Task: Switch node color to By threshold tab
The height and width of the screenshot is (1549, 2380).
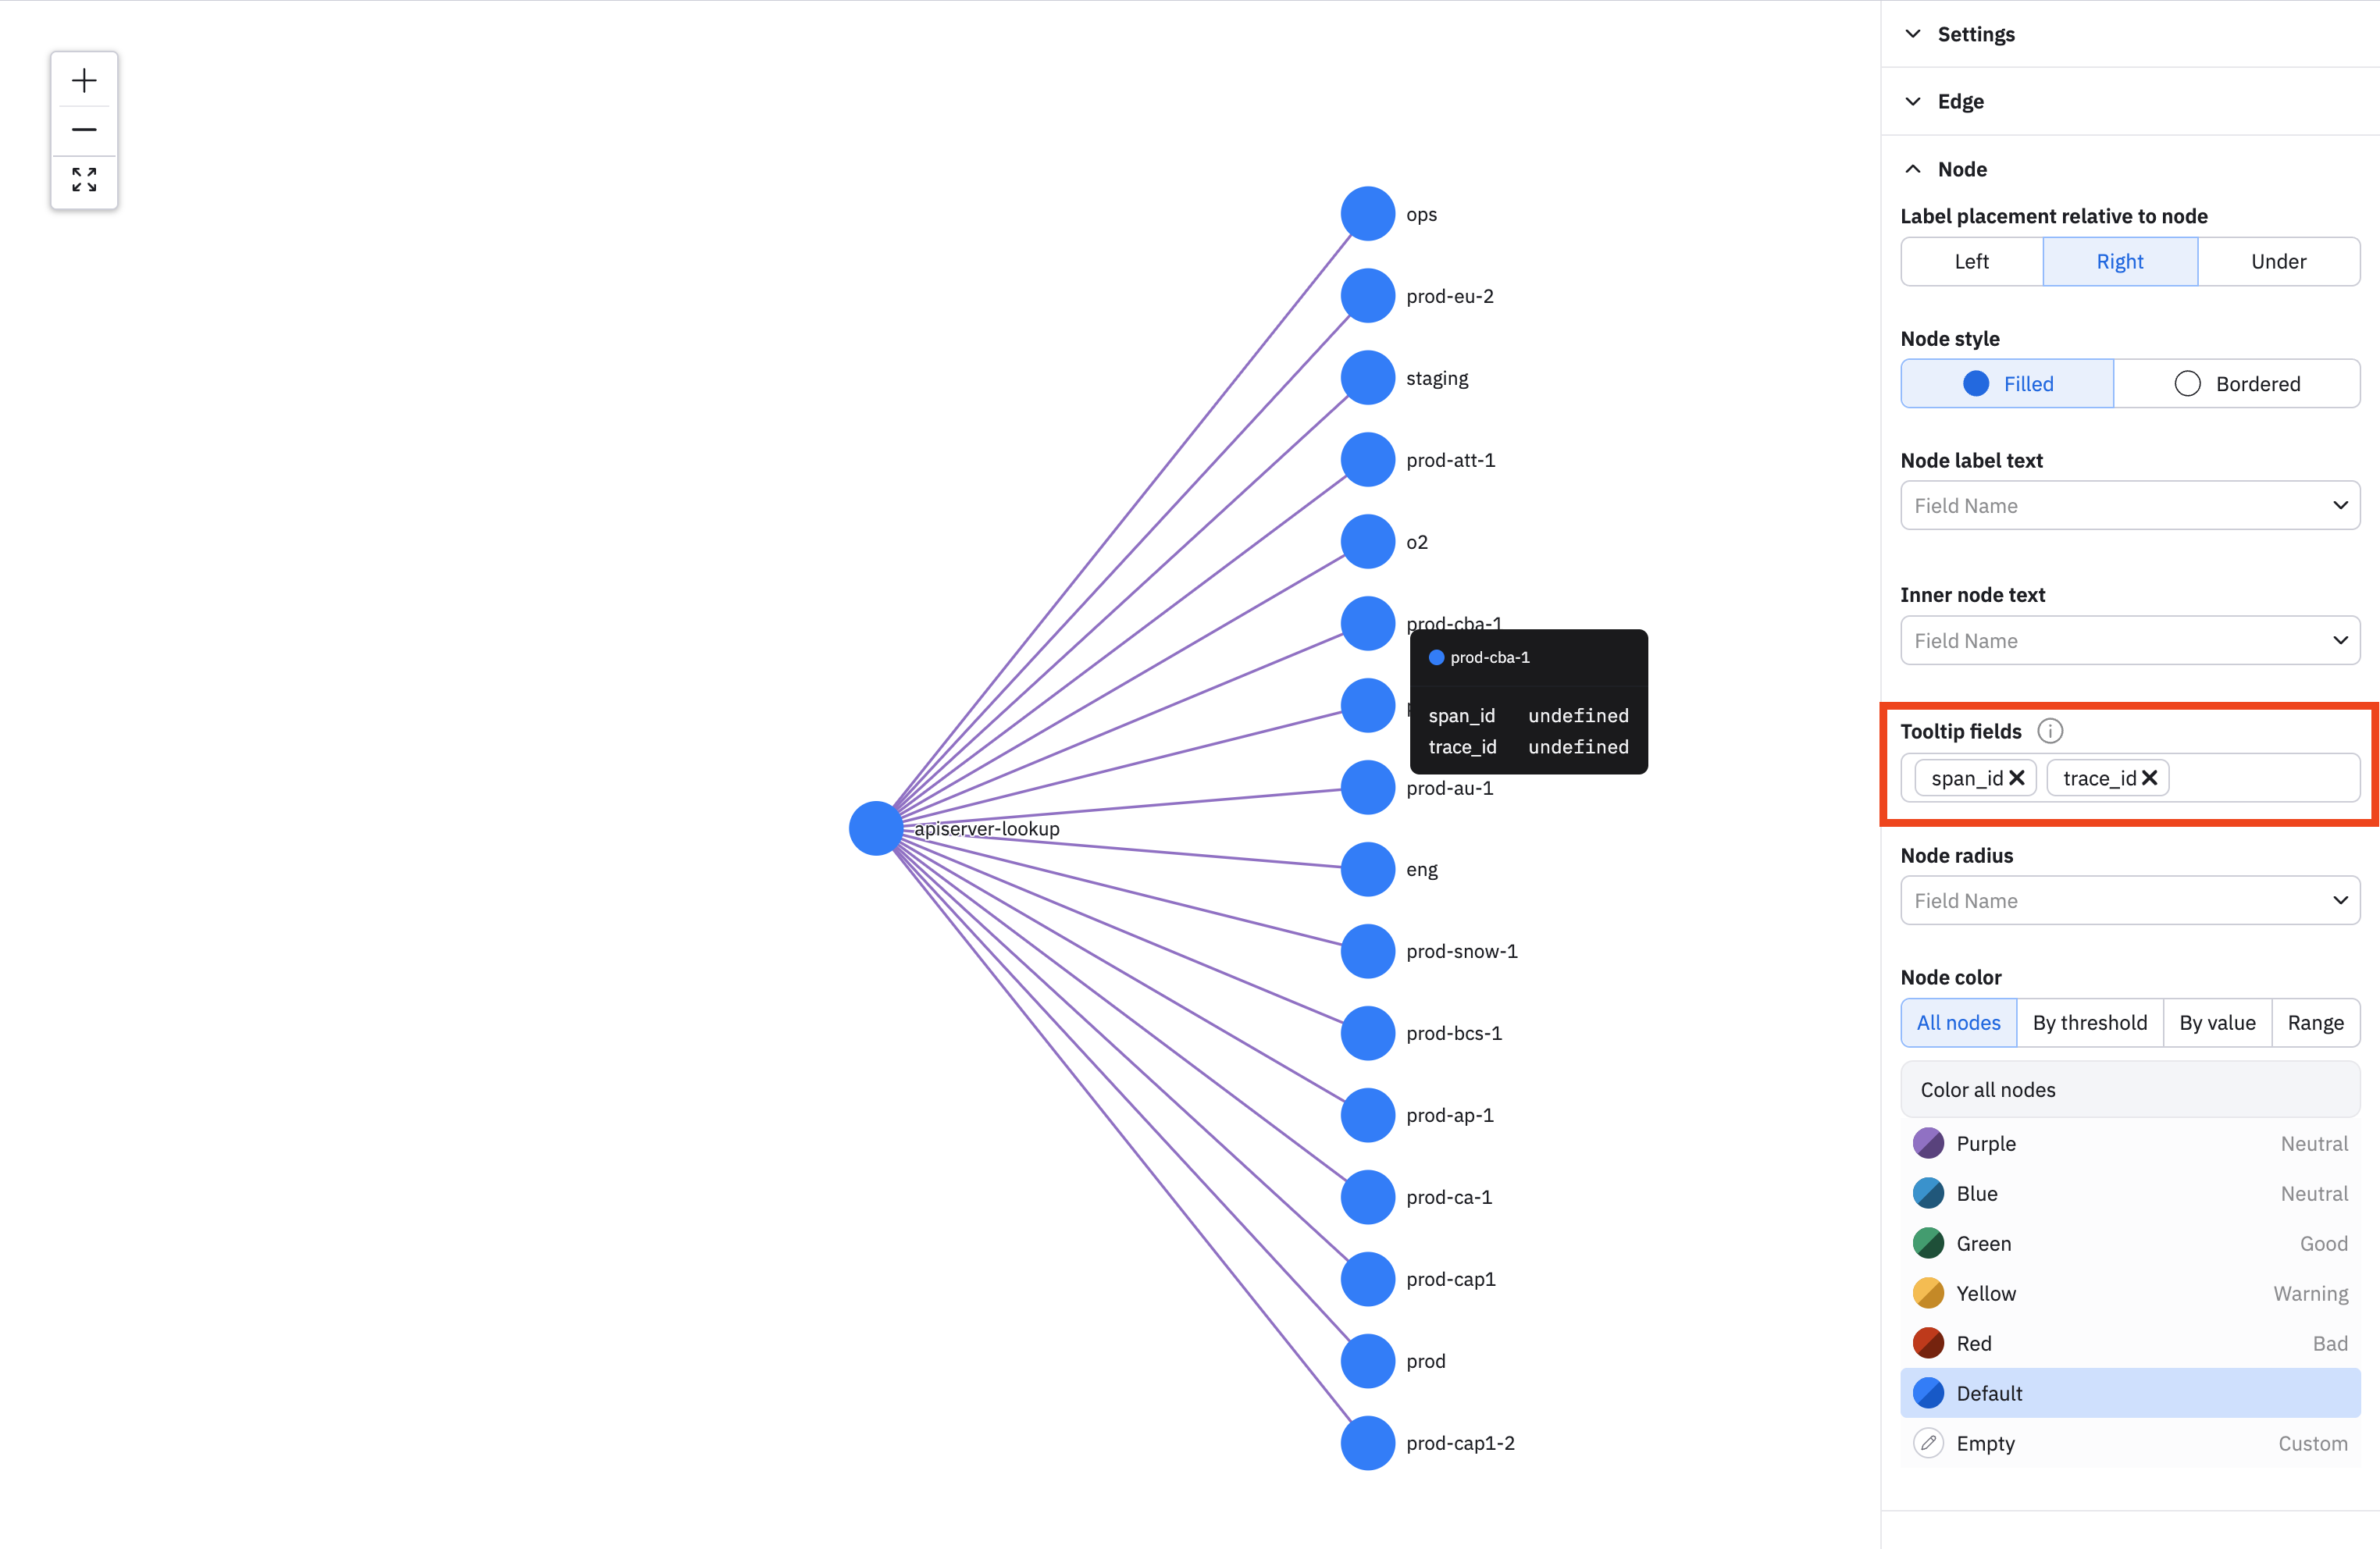Action: coord(2089,1023)
